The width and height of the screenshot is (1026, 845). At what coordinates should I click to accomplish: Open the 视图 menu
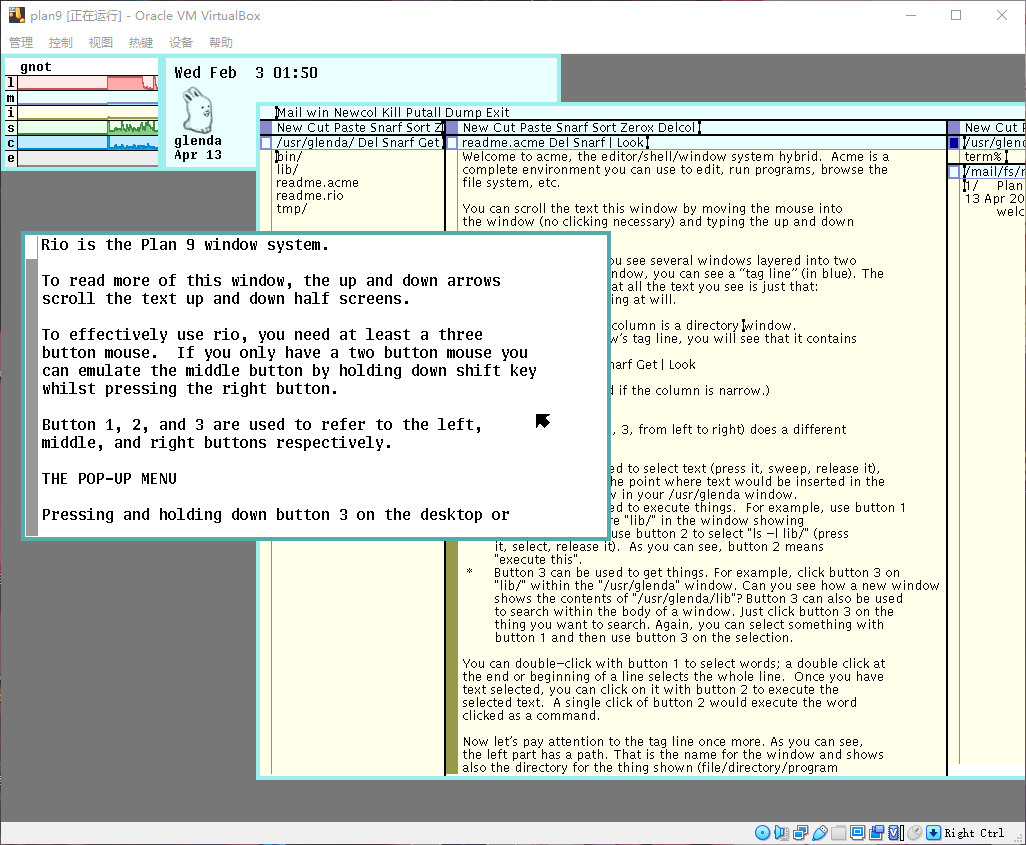tap(101, 43)
